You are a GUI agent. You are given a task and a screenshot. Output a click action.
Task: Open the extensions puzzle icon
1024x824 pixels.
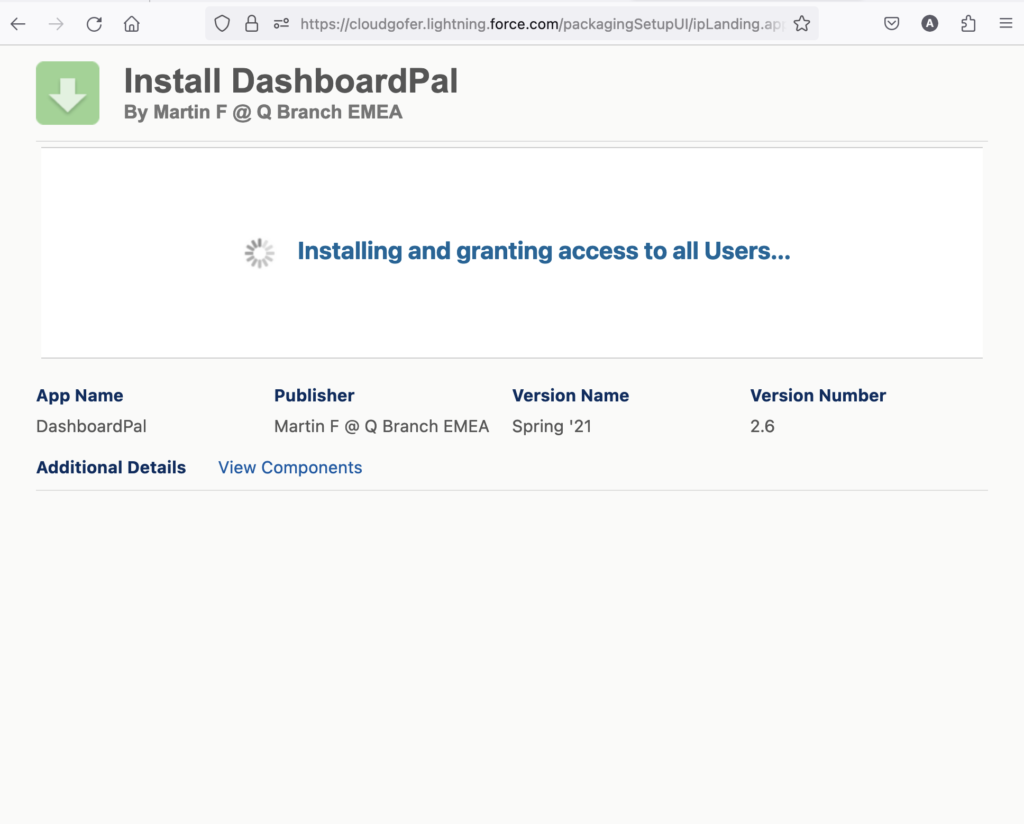tap(968, 24)
